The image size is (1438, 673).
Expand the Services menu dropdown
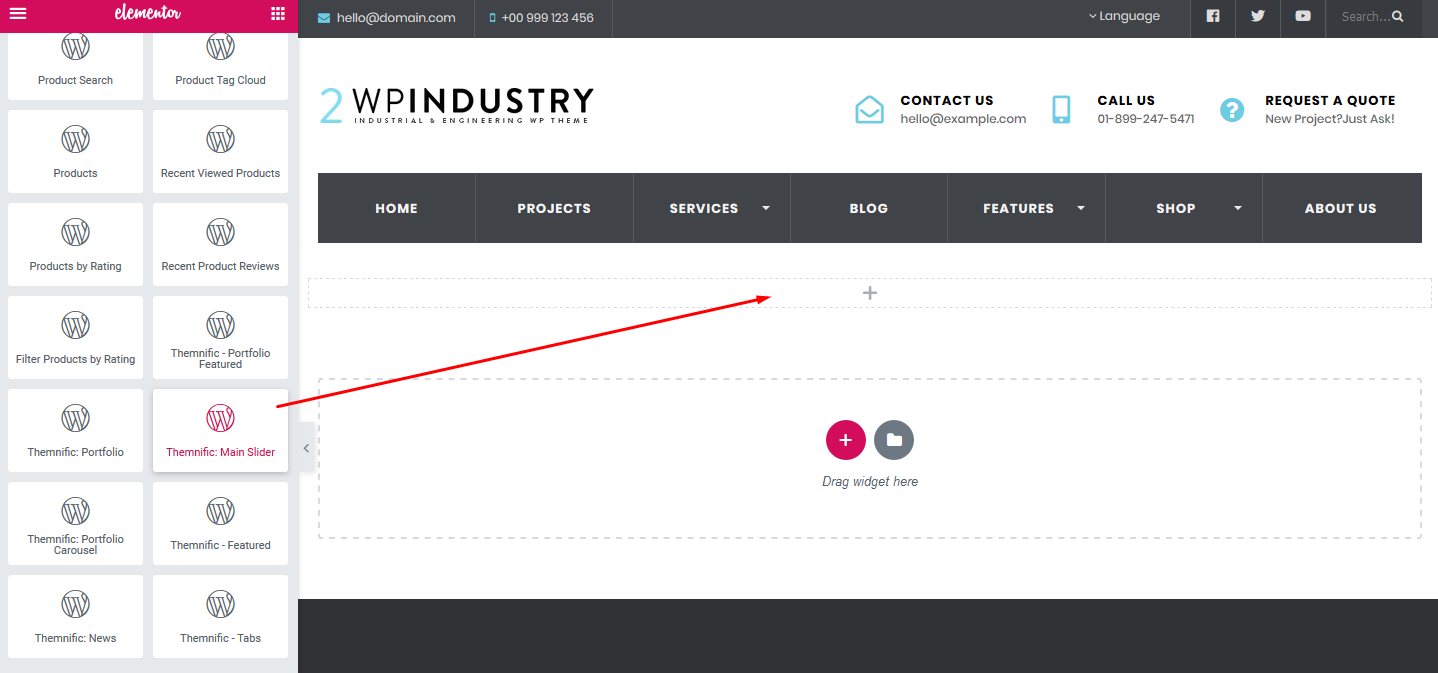[766, 208]
